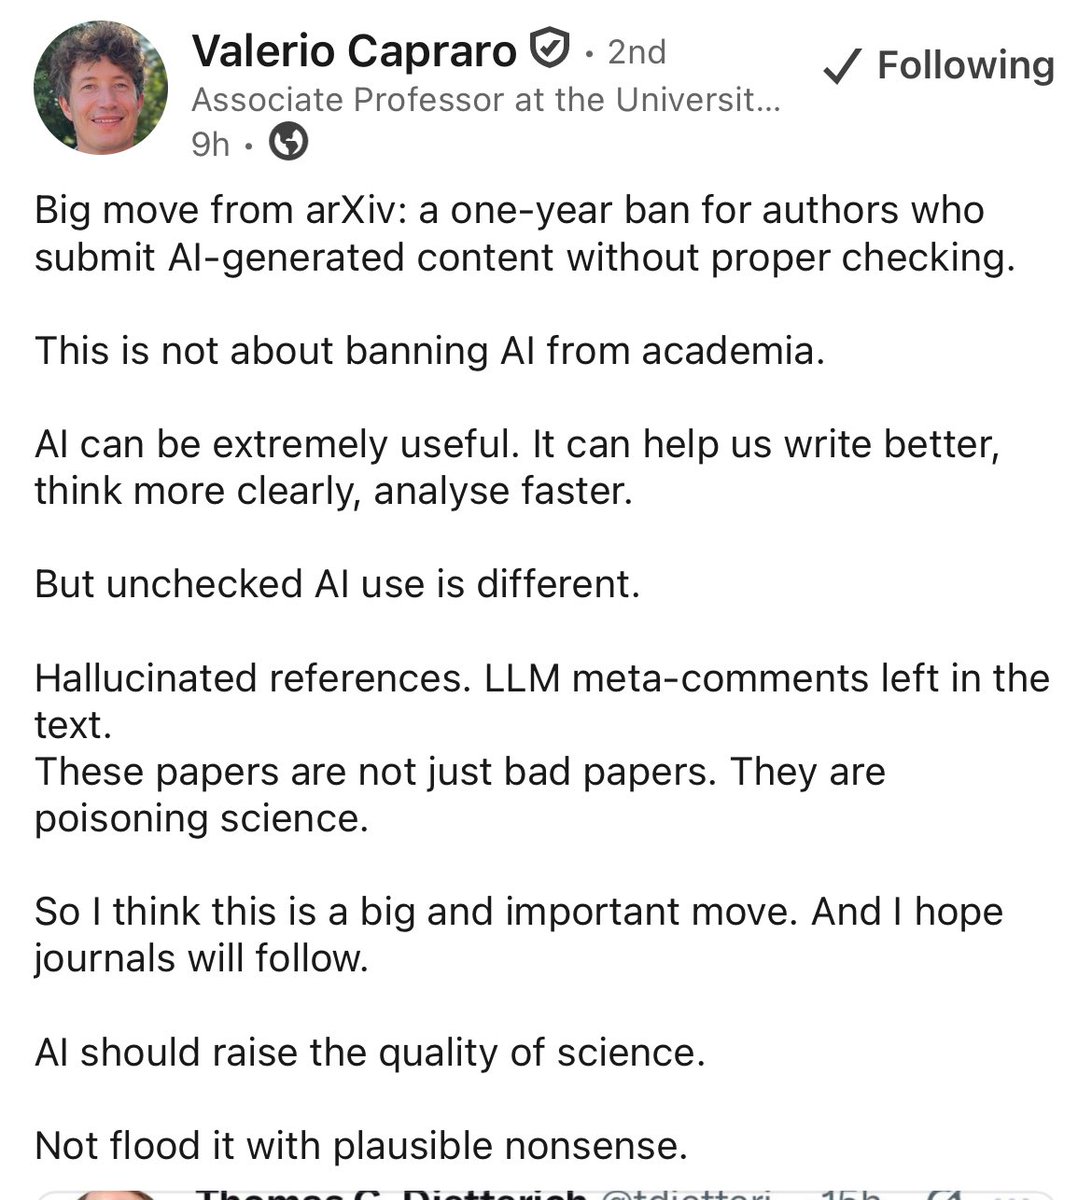Click the 9h post timestamp

pos(211,144)
